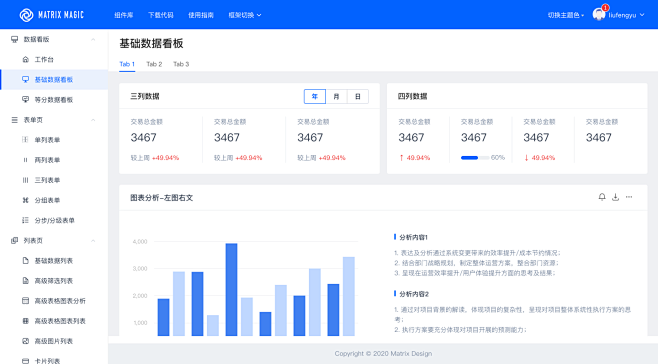The image size is (658, 364).
Task: Click the 三列表单 icon
Action: point(26,180)
